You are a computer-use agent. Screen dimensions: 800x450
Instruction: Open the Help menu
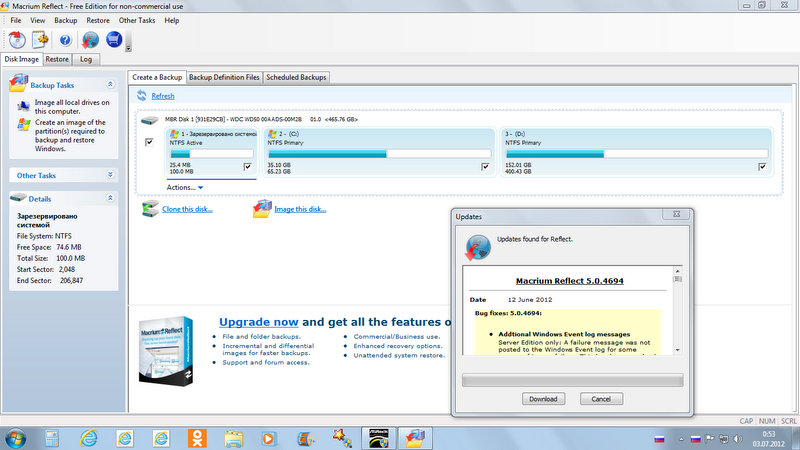171,20
